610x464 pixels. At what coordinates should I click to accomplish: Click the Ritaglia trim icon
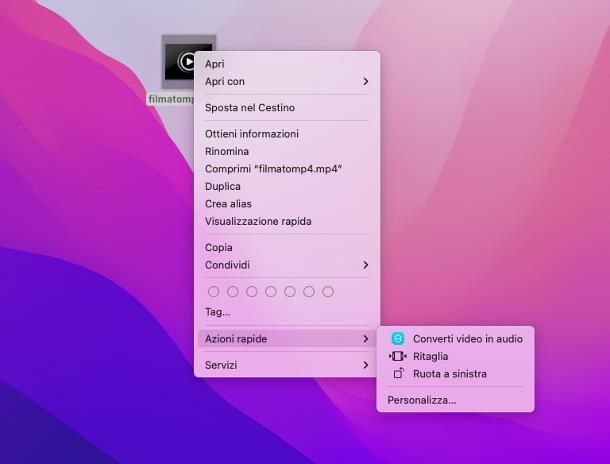pyautogui.click(x=398, y=356)
